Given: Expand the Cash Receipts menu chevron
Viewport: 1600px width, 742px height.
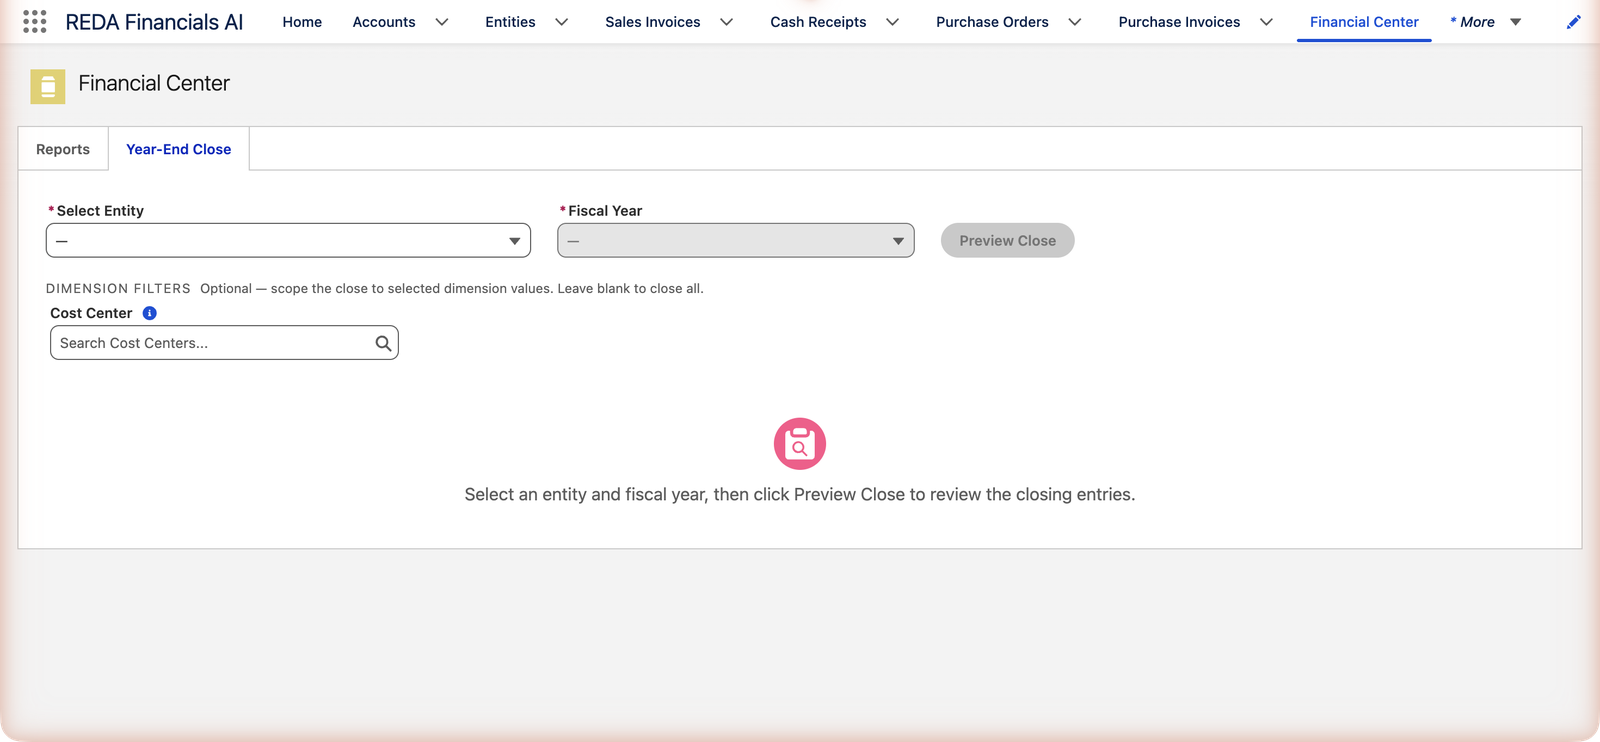Looking at the screenshot, I should pyautogui.click(x=893, y=22).
